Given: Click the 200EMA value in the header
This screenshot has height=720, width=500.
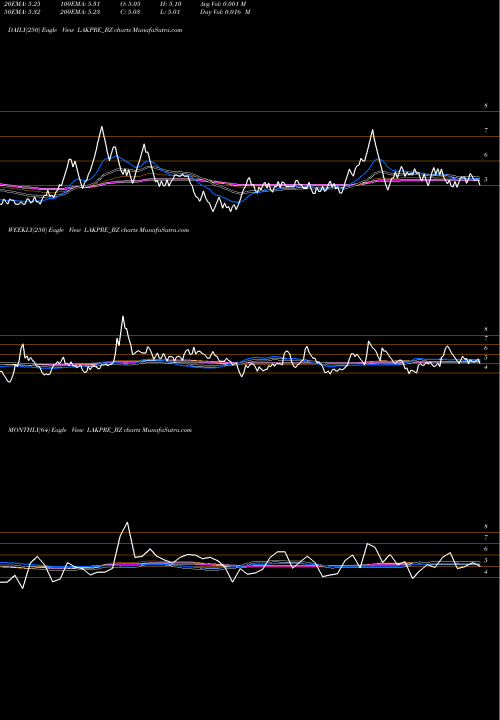Looking at the screenshot, I should tap(80, 12).
